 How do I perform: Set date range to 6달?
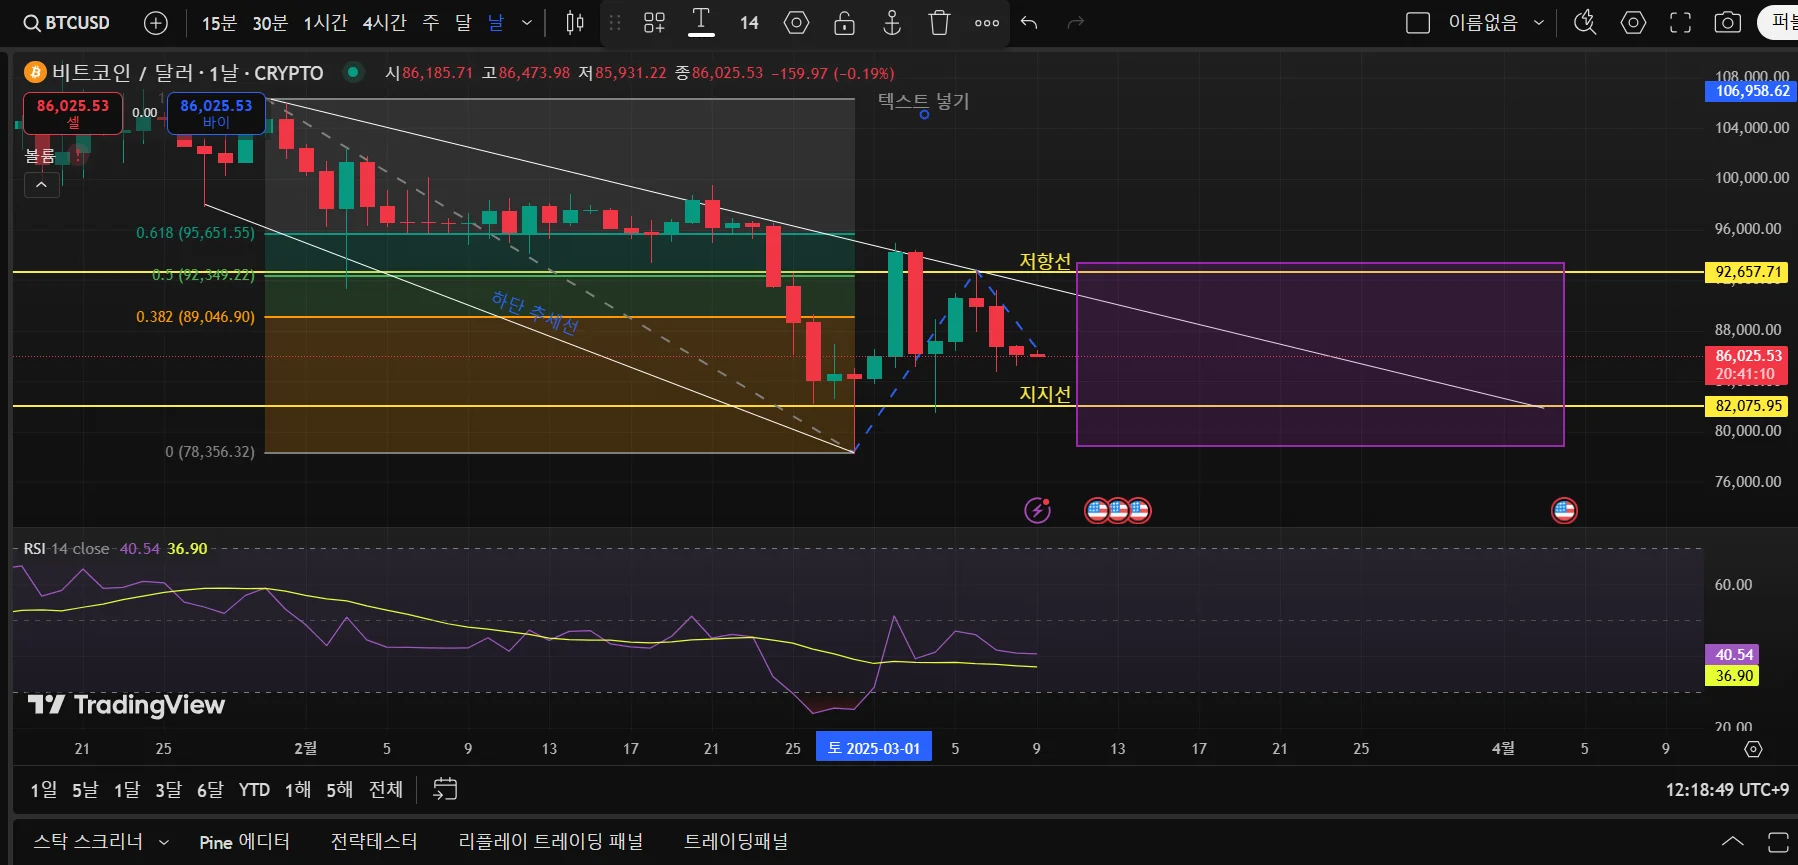tap(210, 790)
